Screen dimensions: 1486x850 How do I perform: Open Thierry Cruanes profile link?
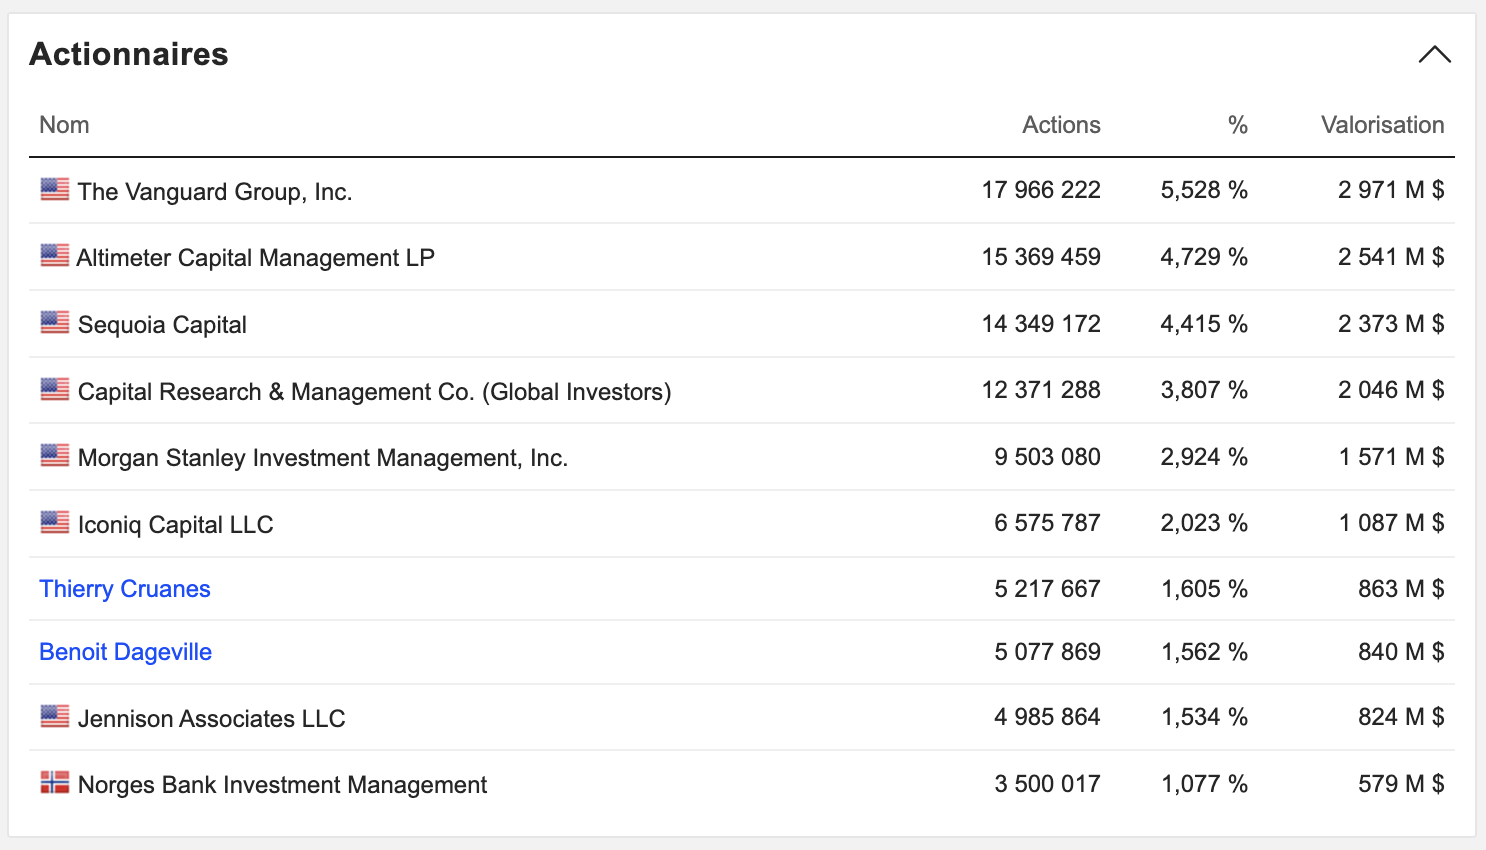(x=125, y=589)
